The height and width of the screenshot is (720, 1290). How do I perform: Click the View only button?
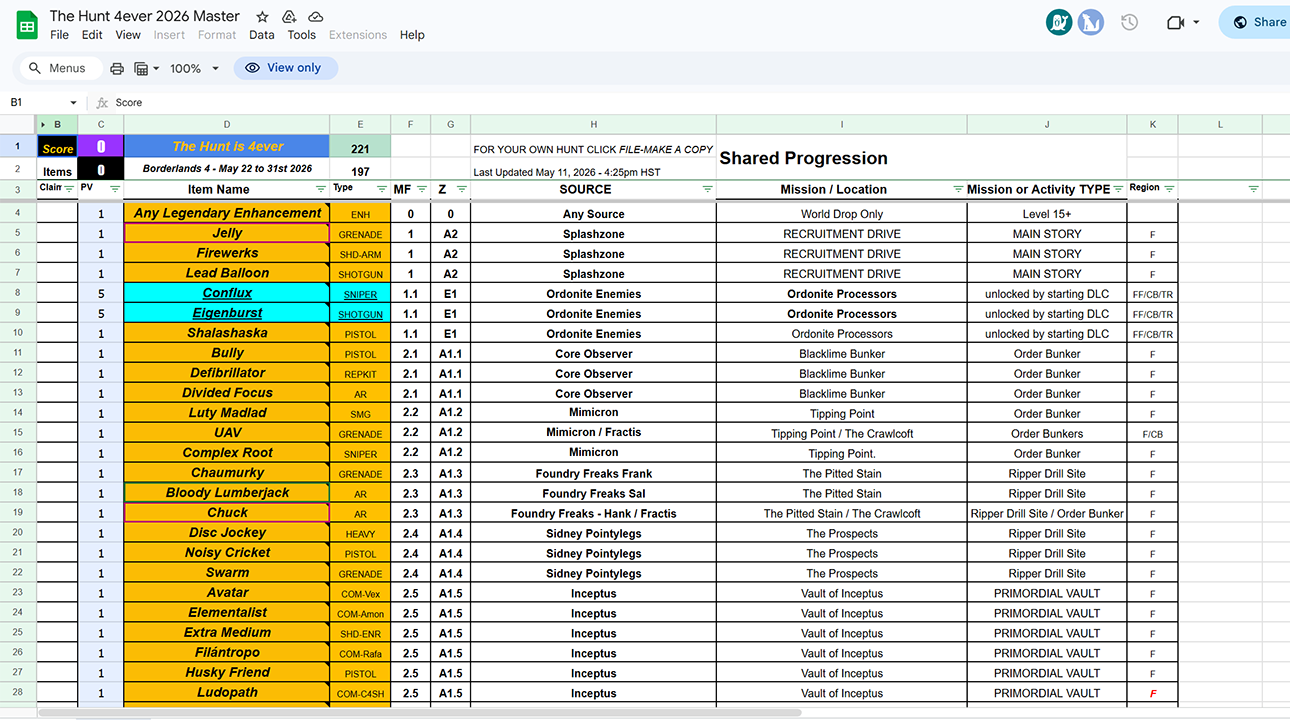(285, 68)
